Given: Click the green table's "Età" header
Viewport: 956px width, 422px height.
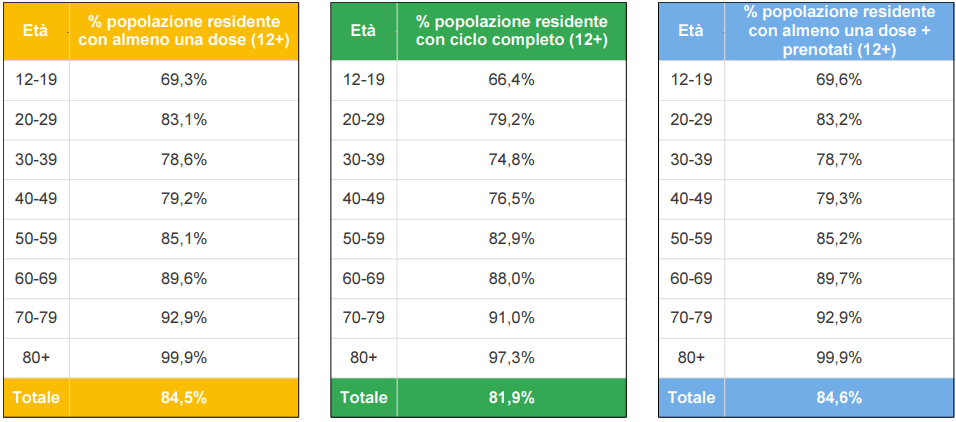Looking at the screenshot, I should tap(363, 30).
